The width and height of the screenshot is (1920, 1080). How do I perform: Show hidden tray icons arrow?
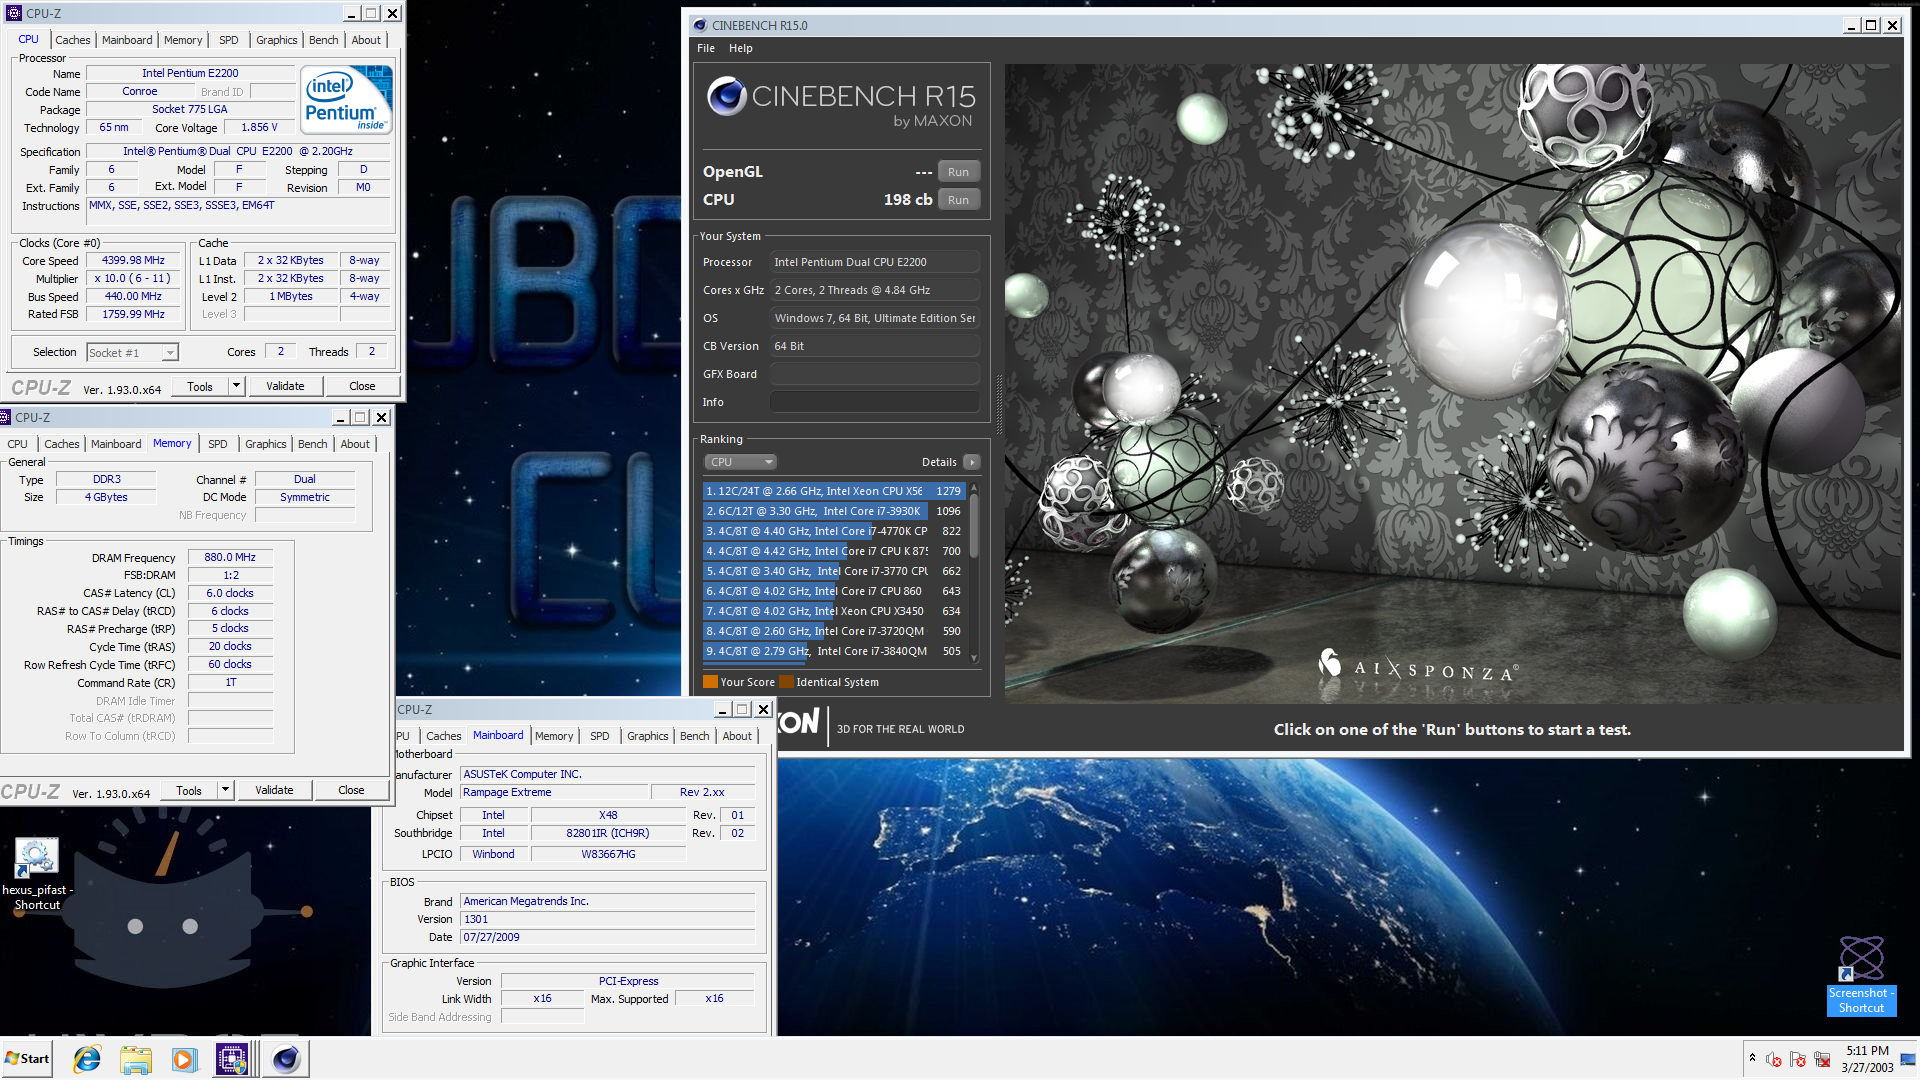1752,1058
